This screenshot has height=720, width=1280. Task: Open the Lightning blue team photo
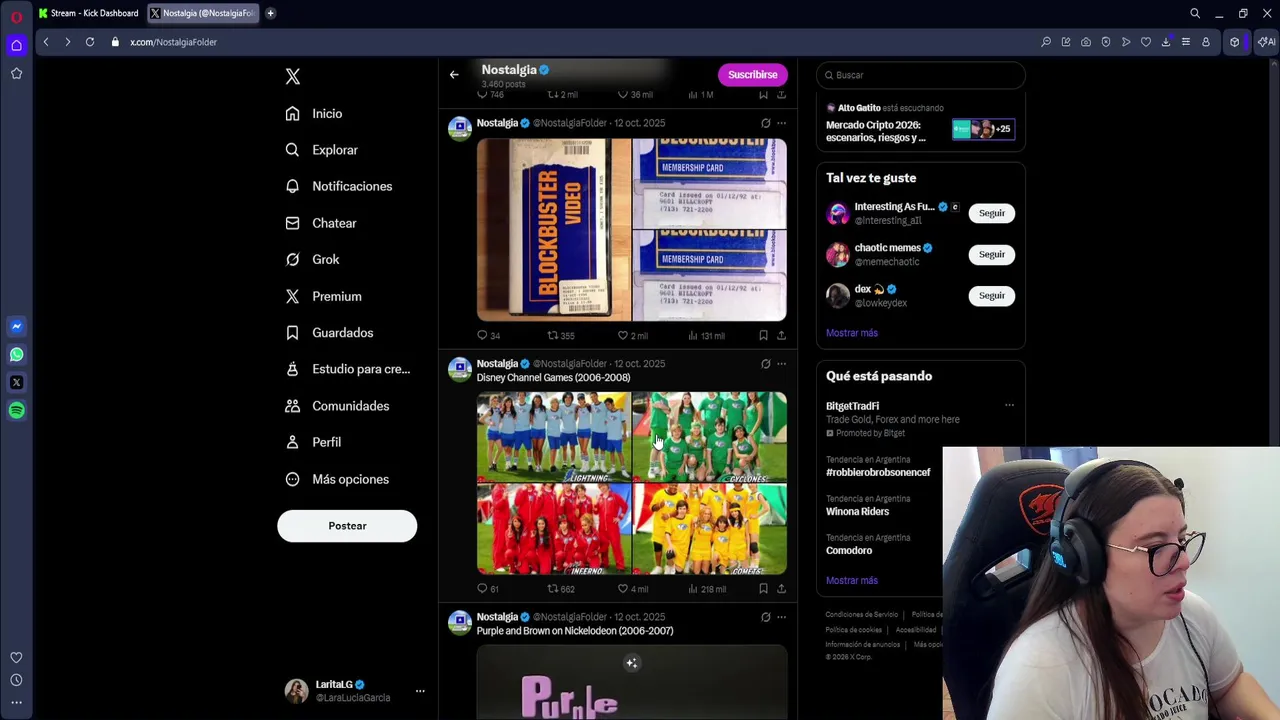[x=554, y=437]
